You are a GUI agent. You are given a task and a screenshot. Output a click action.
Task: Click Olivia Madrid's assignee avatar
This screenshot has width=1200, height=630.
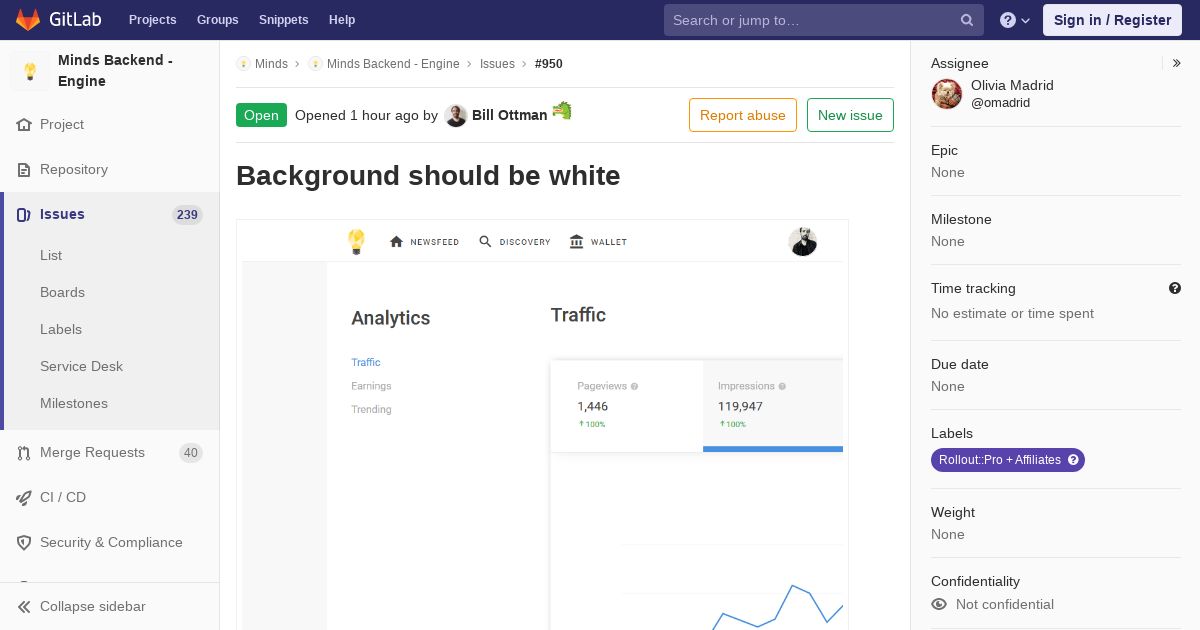947,94
